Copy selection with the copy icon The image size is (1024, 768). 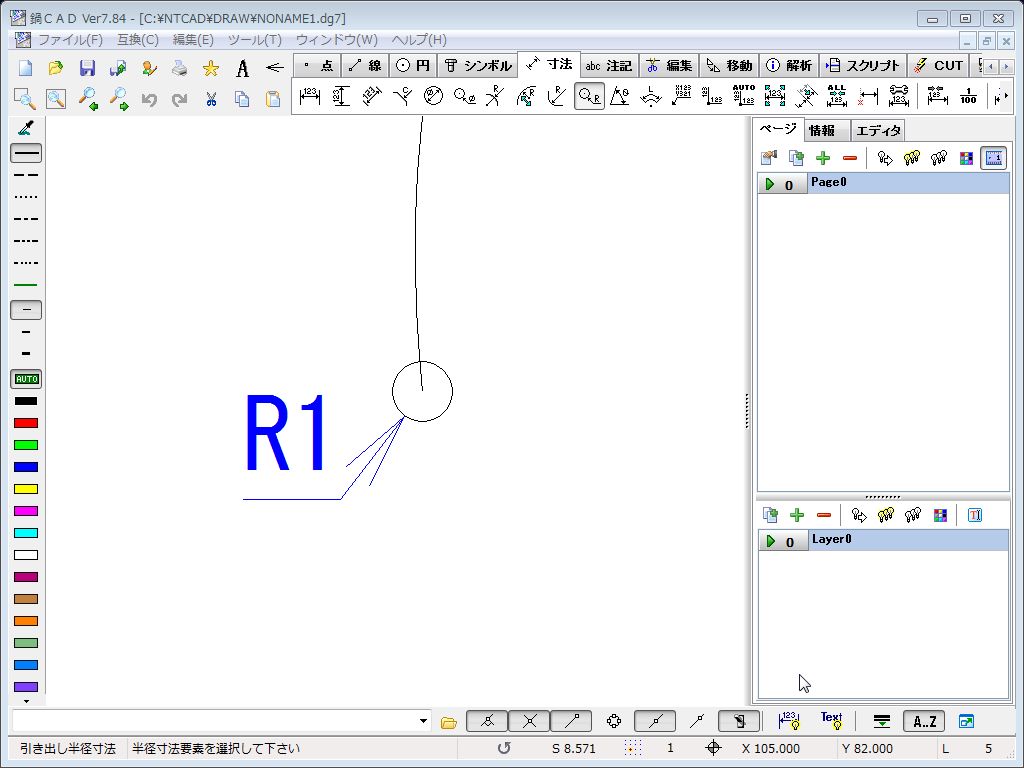pyautogui.click(x=242, y=99)
